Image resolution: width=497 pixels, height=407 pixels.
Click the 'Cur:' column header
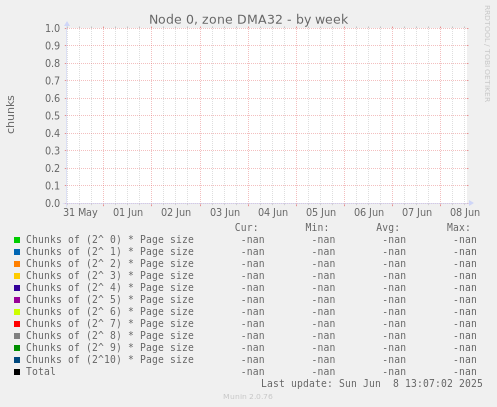[x=246, y=228]
